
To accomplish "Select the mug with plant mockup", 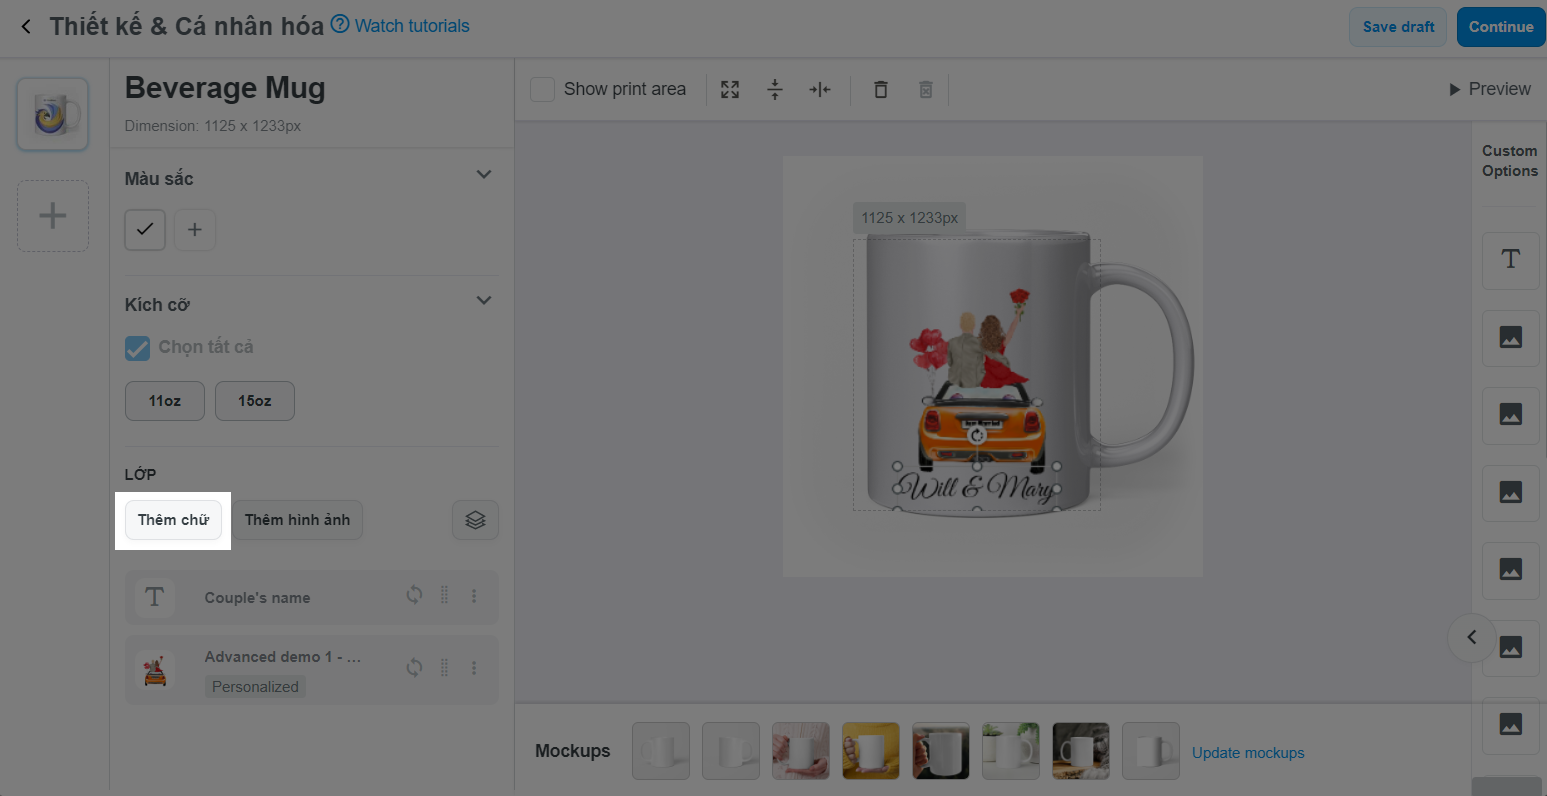I will click(x=1011, y=751).
